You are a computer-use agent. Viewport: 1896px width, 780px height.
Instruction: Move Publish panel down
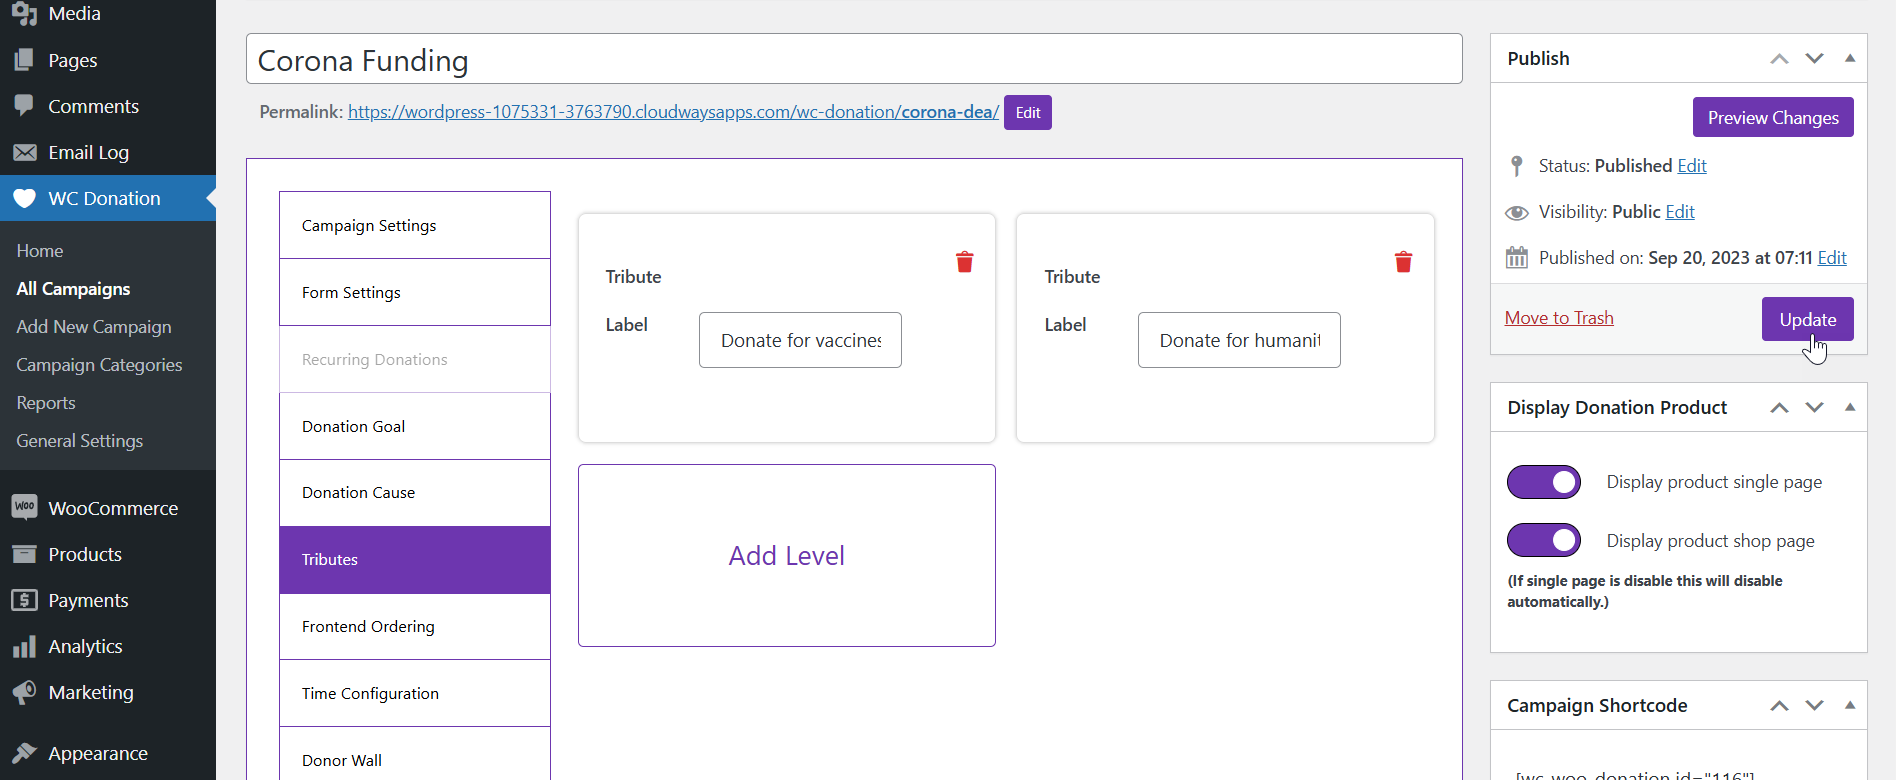[1814, 59]
